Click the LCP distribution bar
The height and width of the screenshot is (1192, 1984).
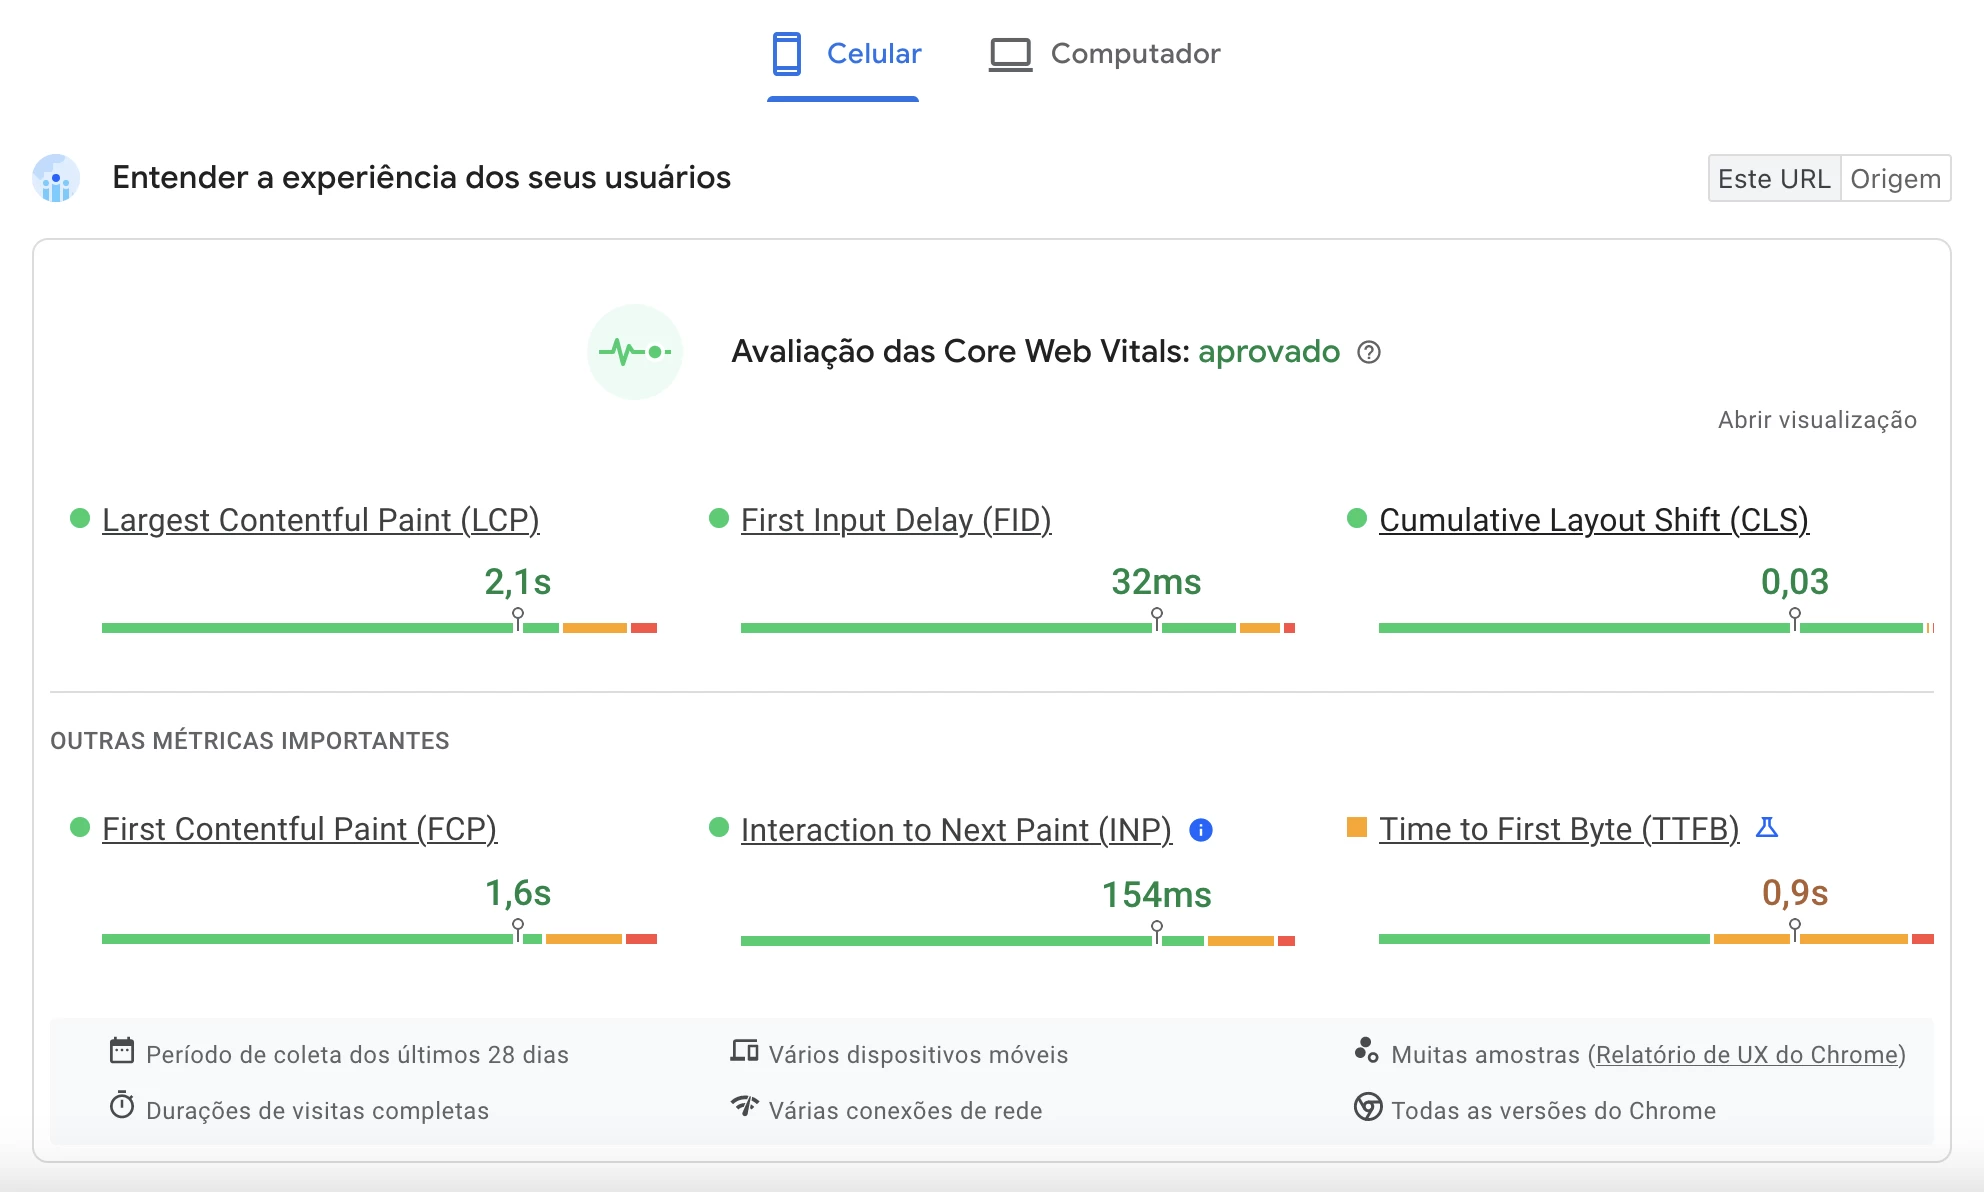pyautogui.click(x=379, y=628)
